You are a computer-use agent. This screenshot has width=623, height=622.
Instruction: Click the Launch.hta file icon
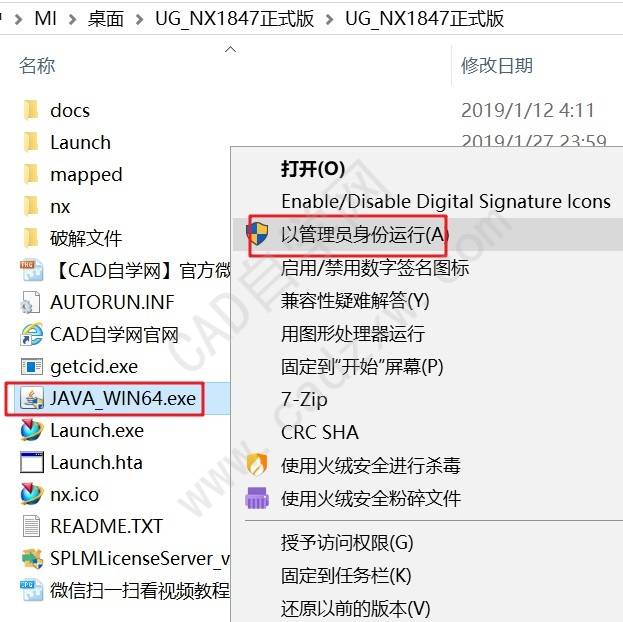pos(32,462)
